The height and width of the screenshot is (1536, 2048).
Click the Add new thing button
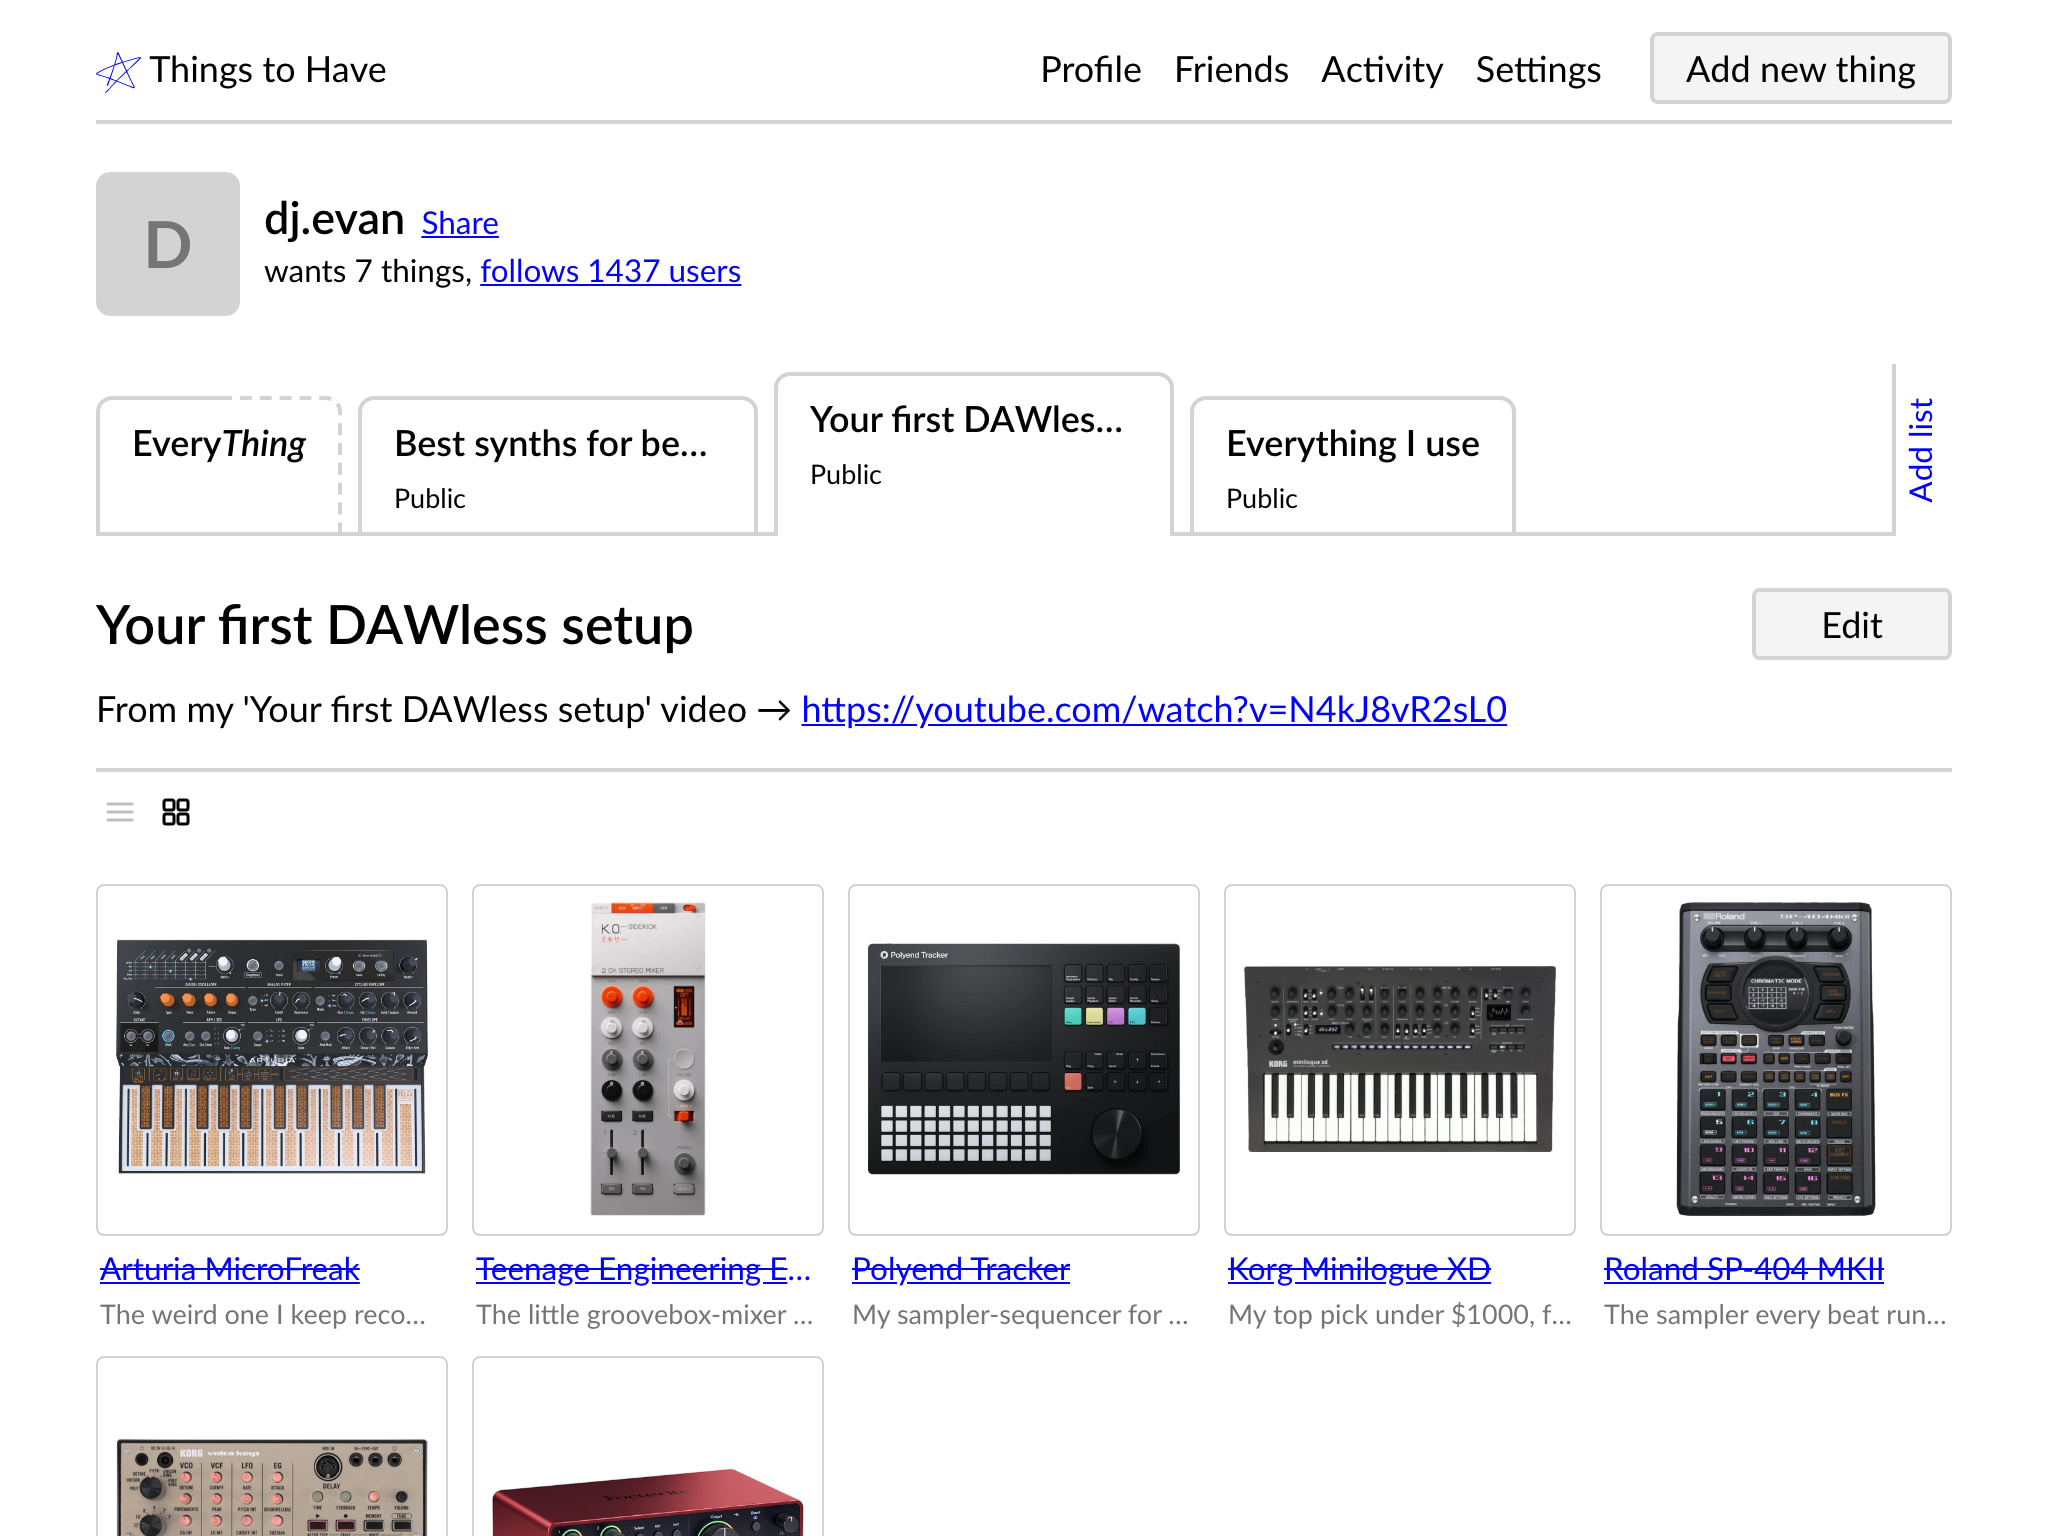click(1800, 69)
